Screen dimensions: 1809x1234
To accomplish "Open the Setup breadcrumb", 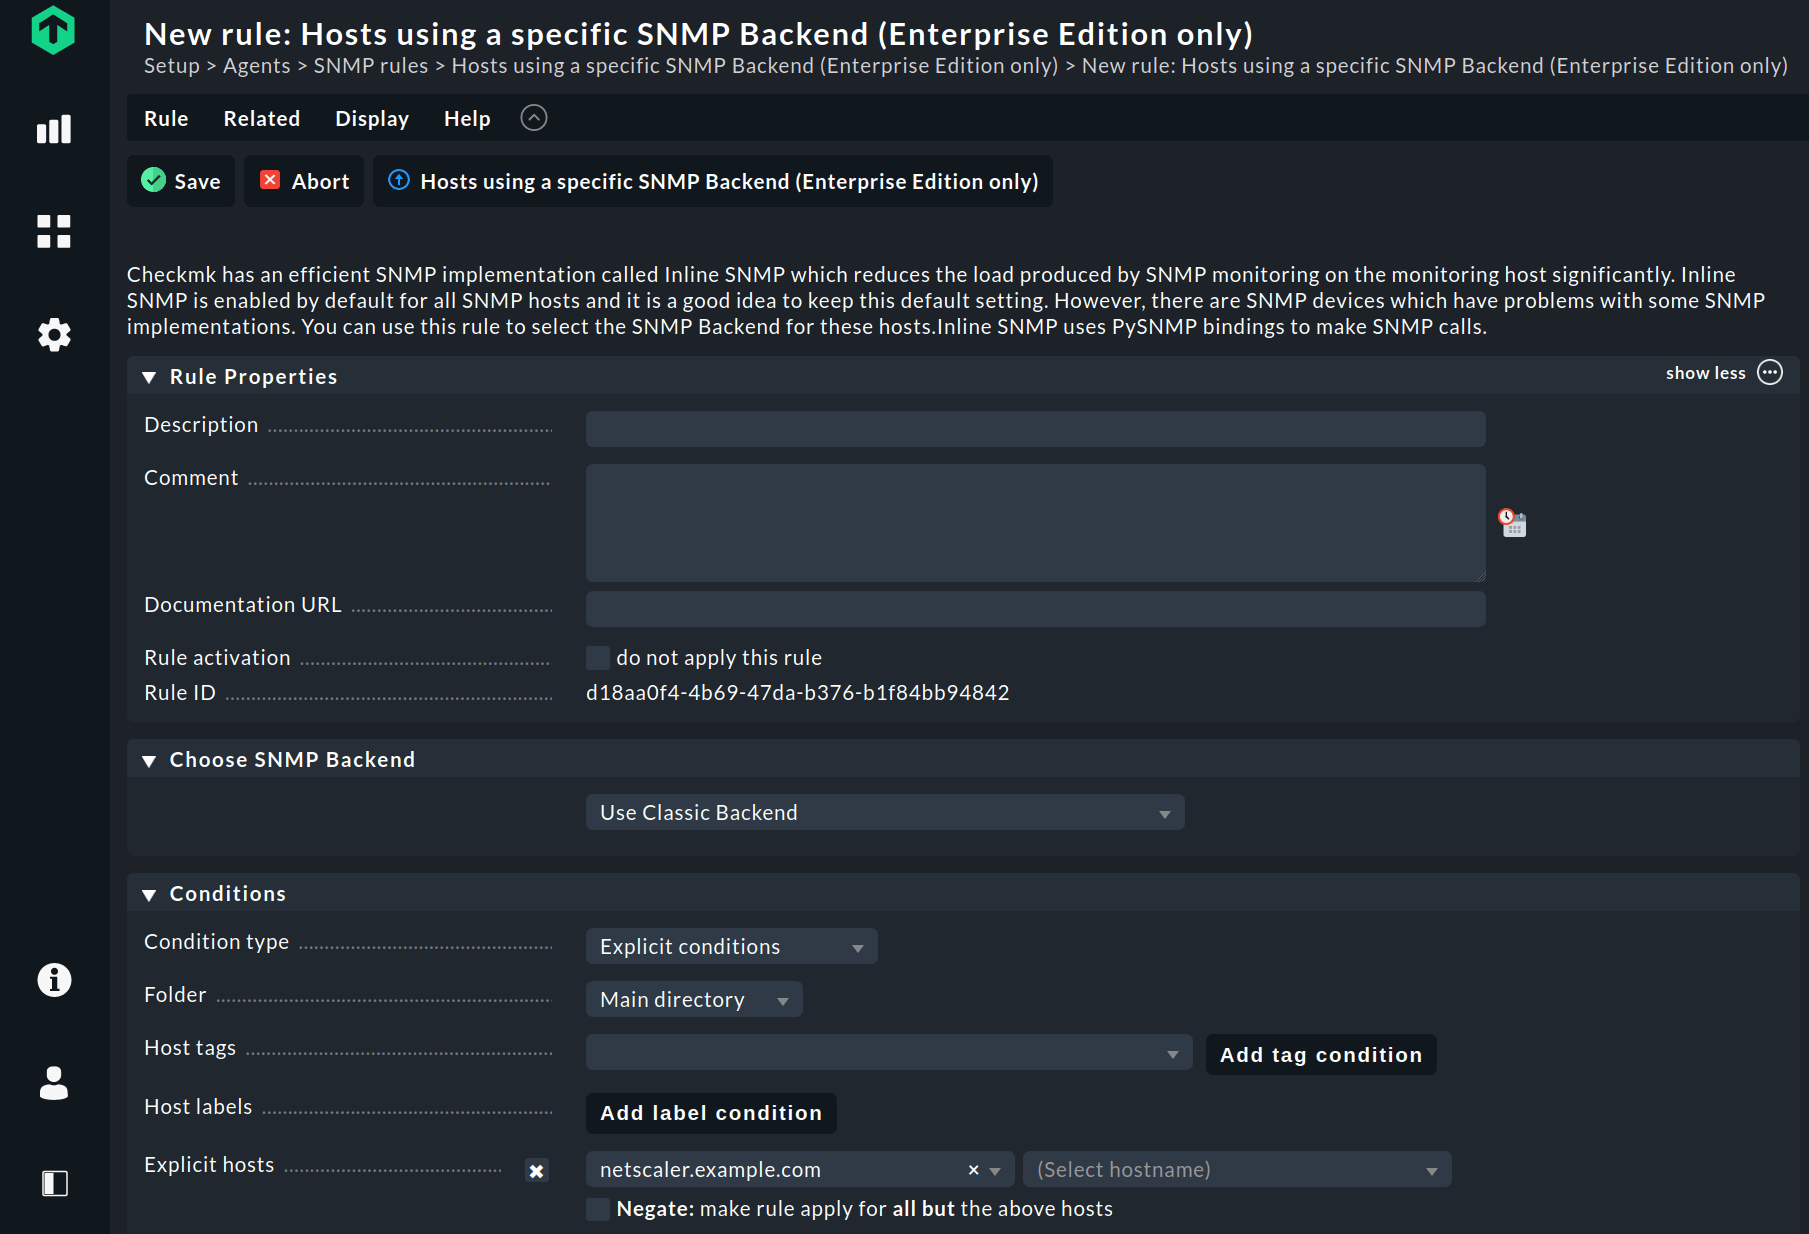I will tap(172, 65).
